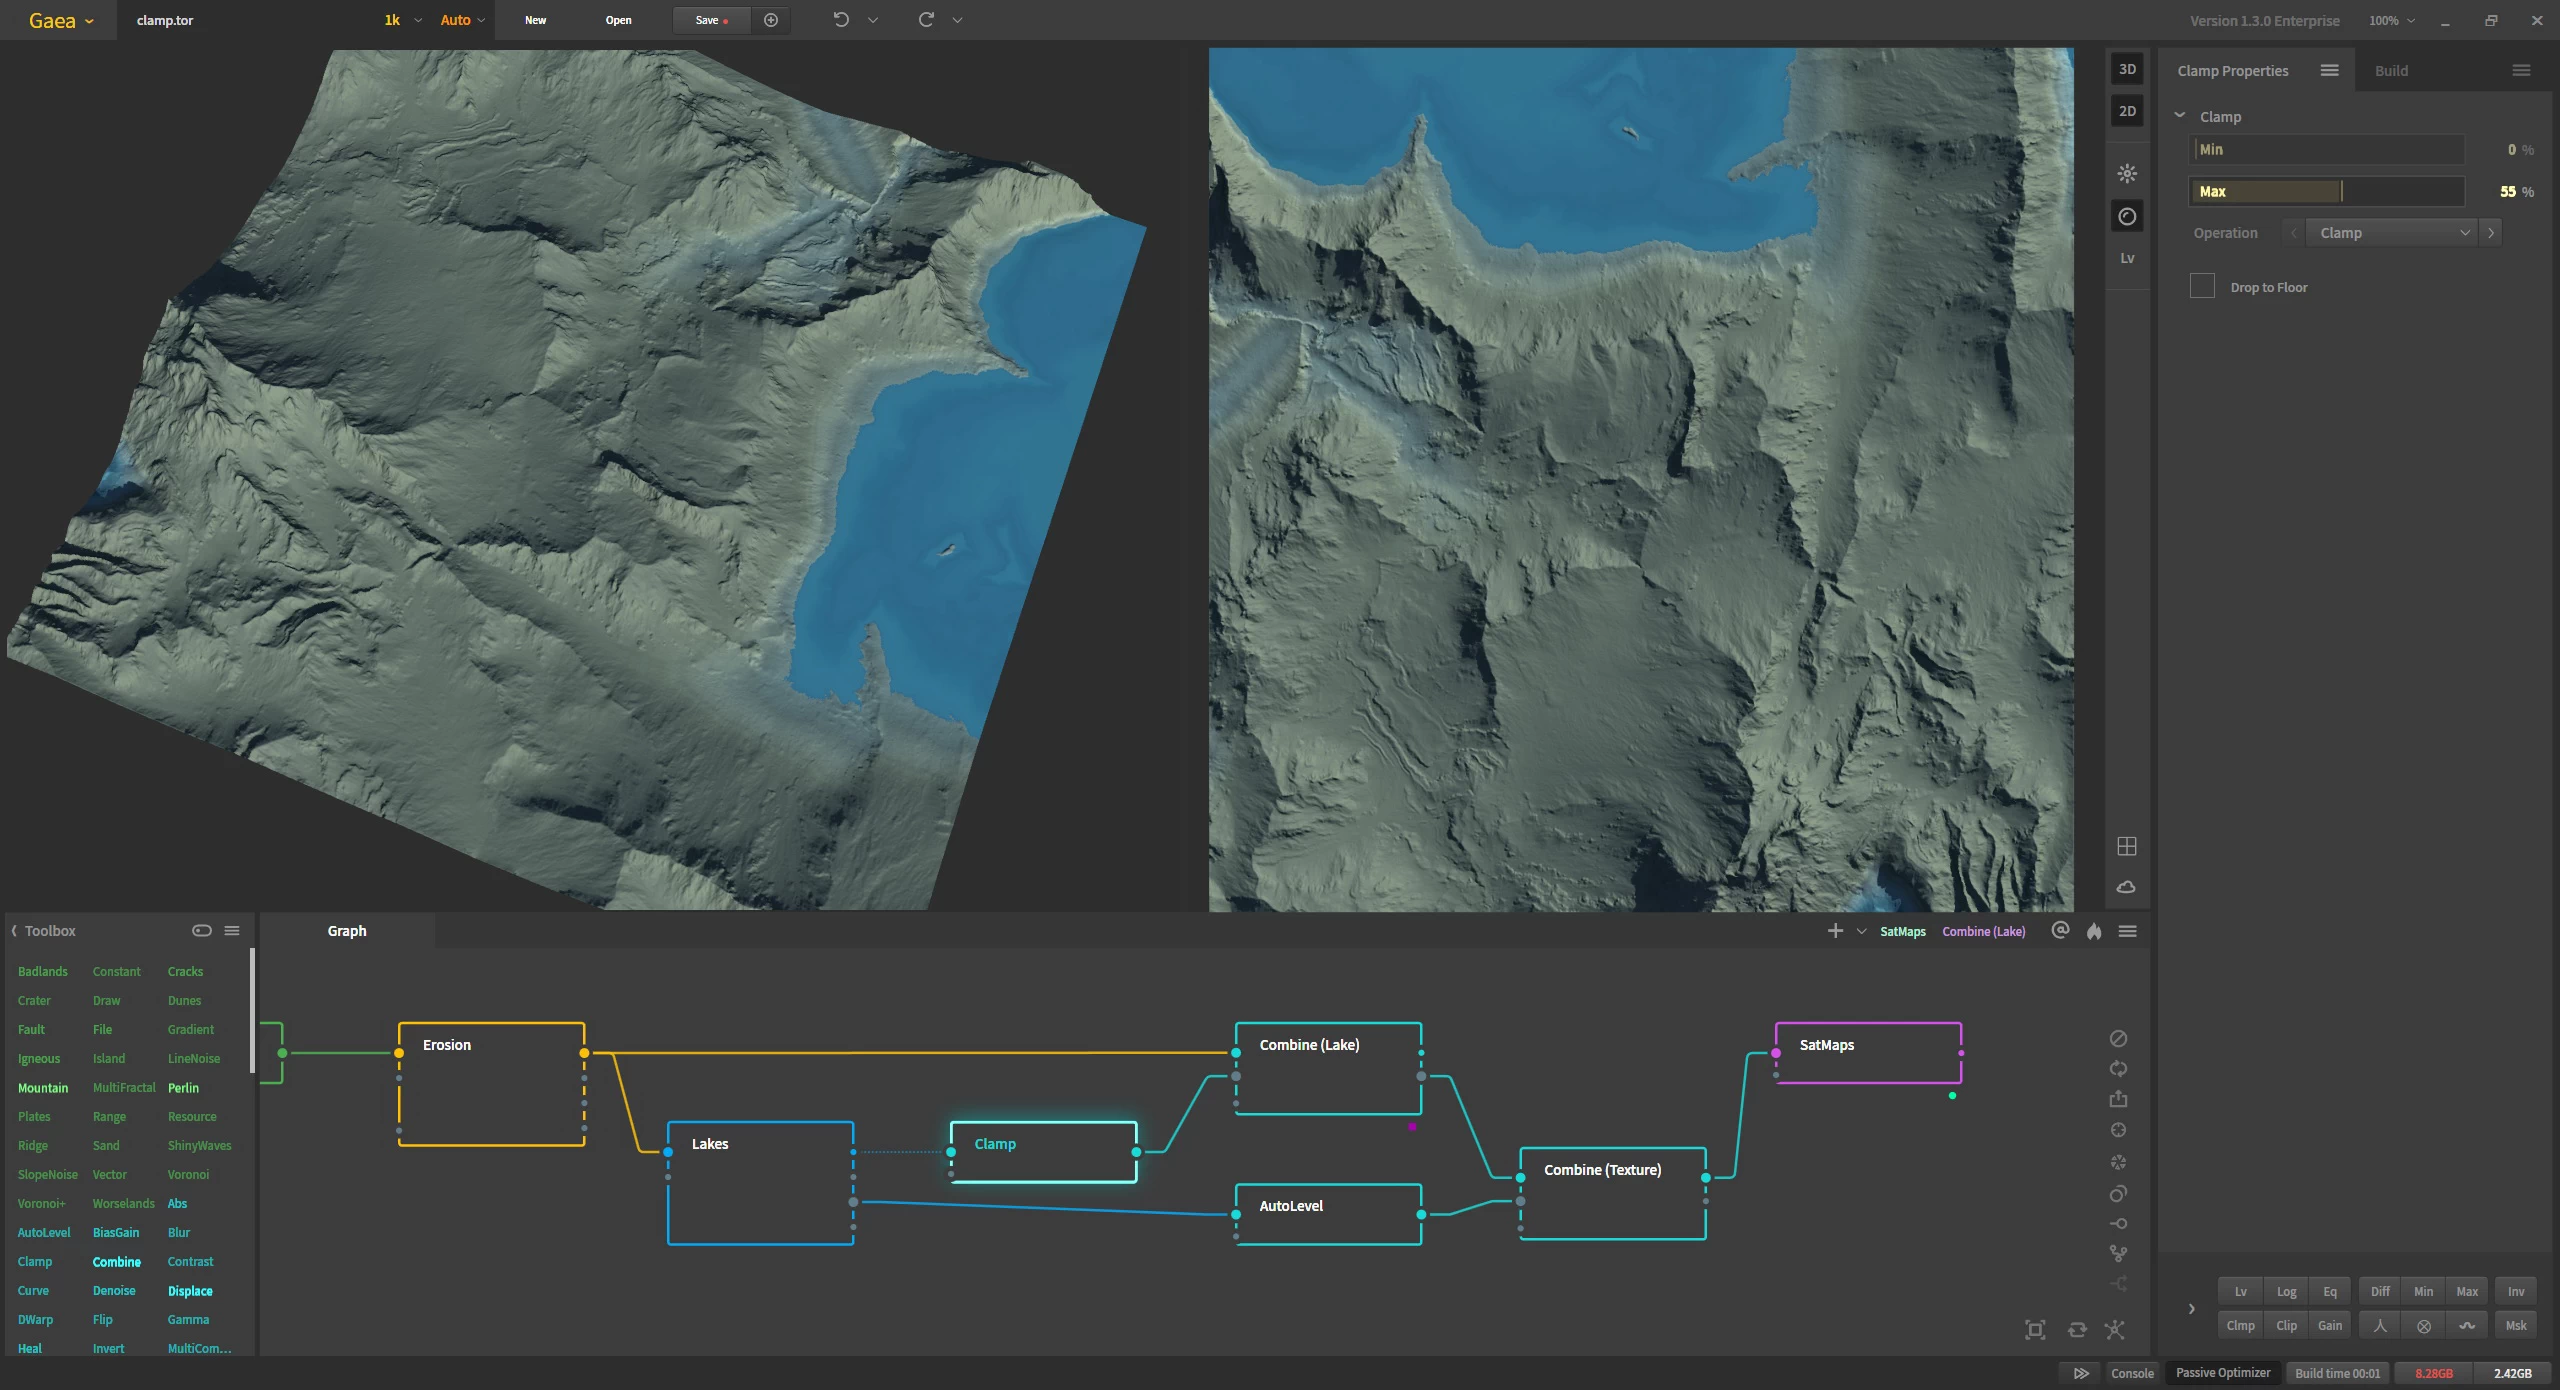2560x1390 pixels.
Task: Switch viewport to 2D mode
Action: coord(2127,111)
